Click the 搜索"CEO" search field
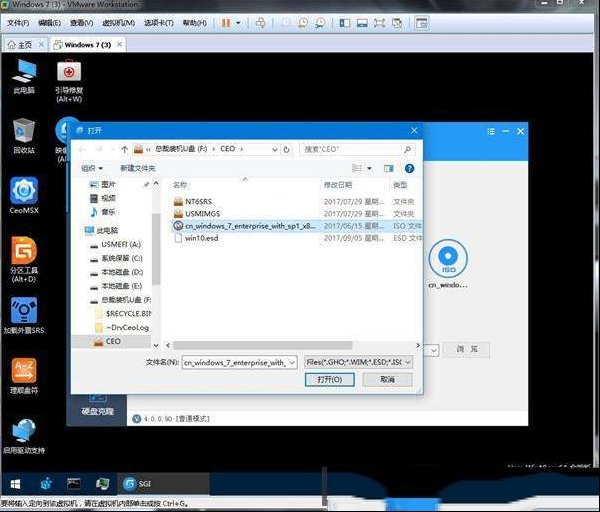Screen dimensions: 600x512 pyautogui.click(x=357, y=149)
